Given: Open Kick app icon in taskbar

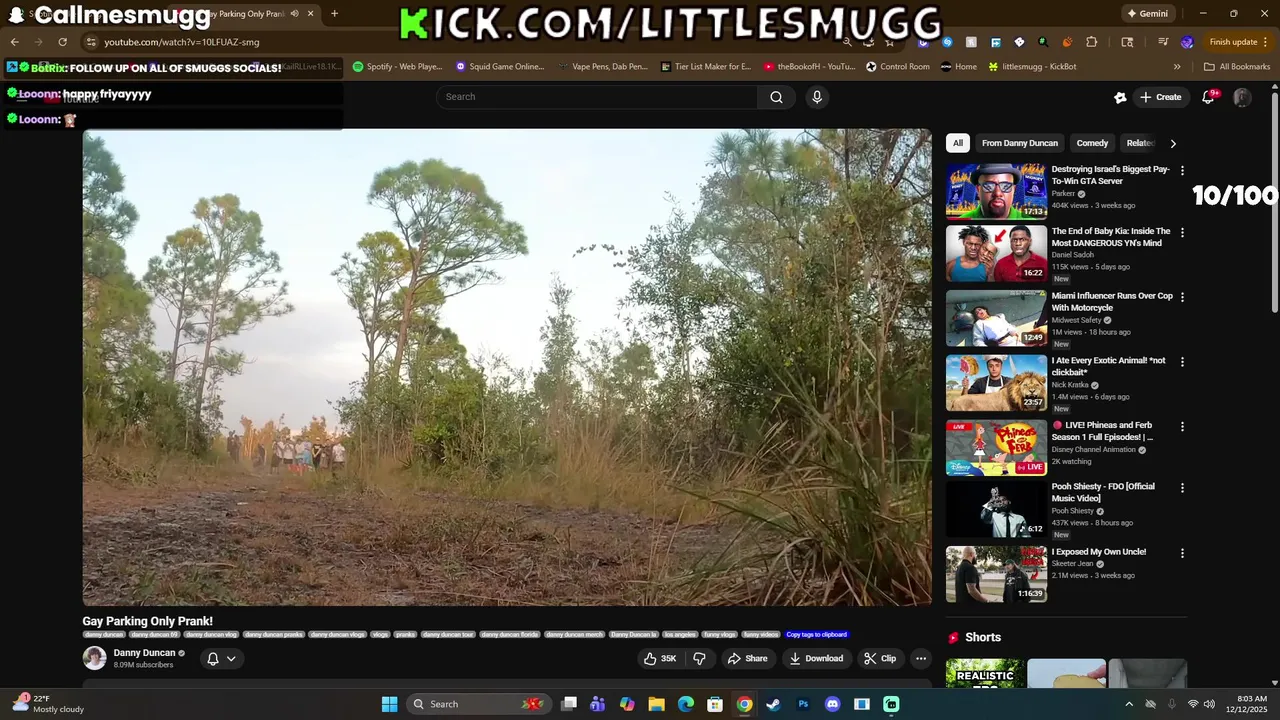Looking at the screenshot, I should [x=891, y=704].
